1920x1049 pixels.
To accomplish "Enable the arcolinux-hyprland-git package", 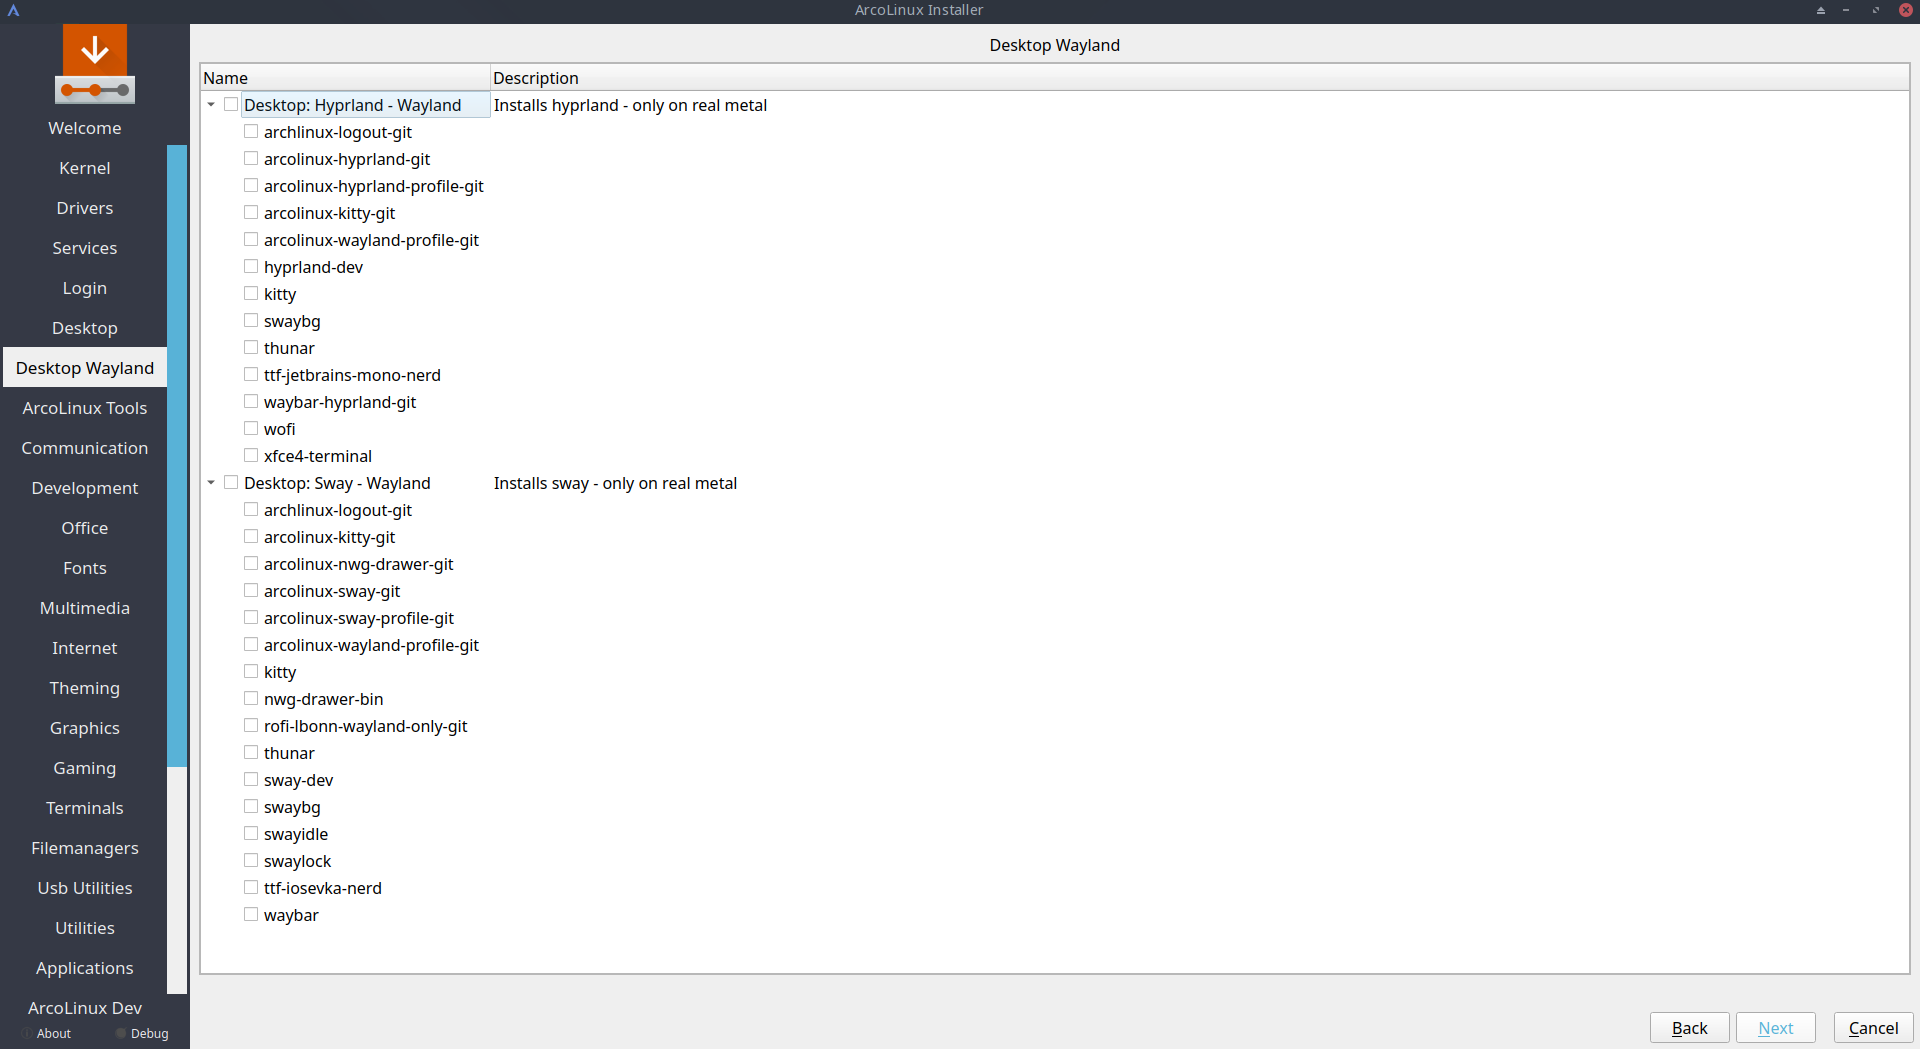I will 251,159.
